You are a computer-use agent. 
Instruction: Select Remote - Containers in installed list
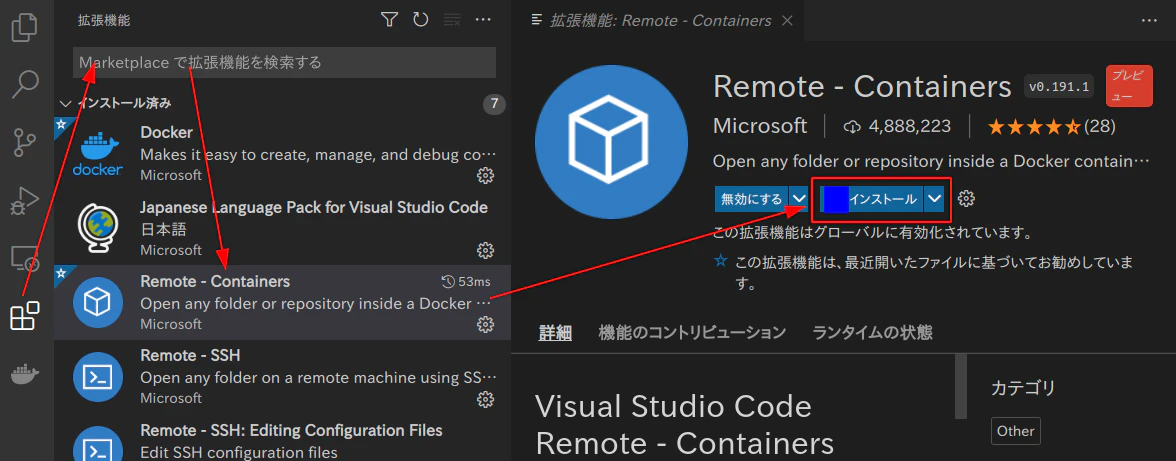click(x=283, y=302)
